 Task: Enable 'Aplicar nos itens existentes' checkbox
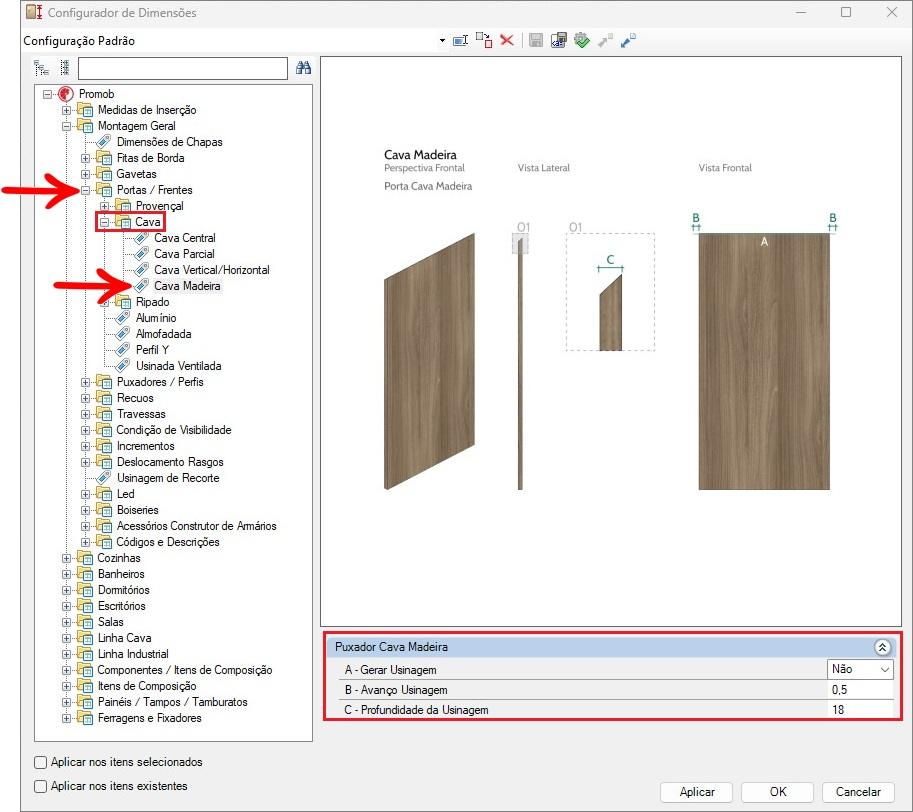pyautogui.click(x=41, y=786)
